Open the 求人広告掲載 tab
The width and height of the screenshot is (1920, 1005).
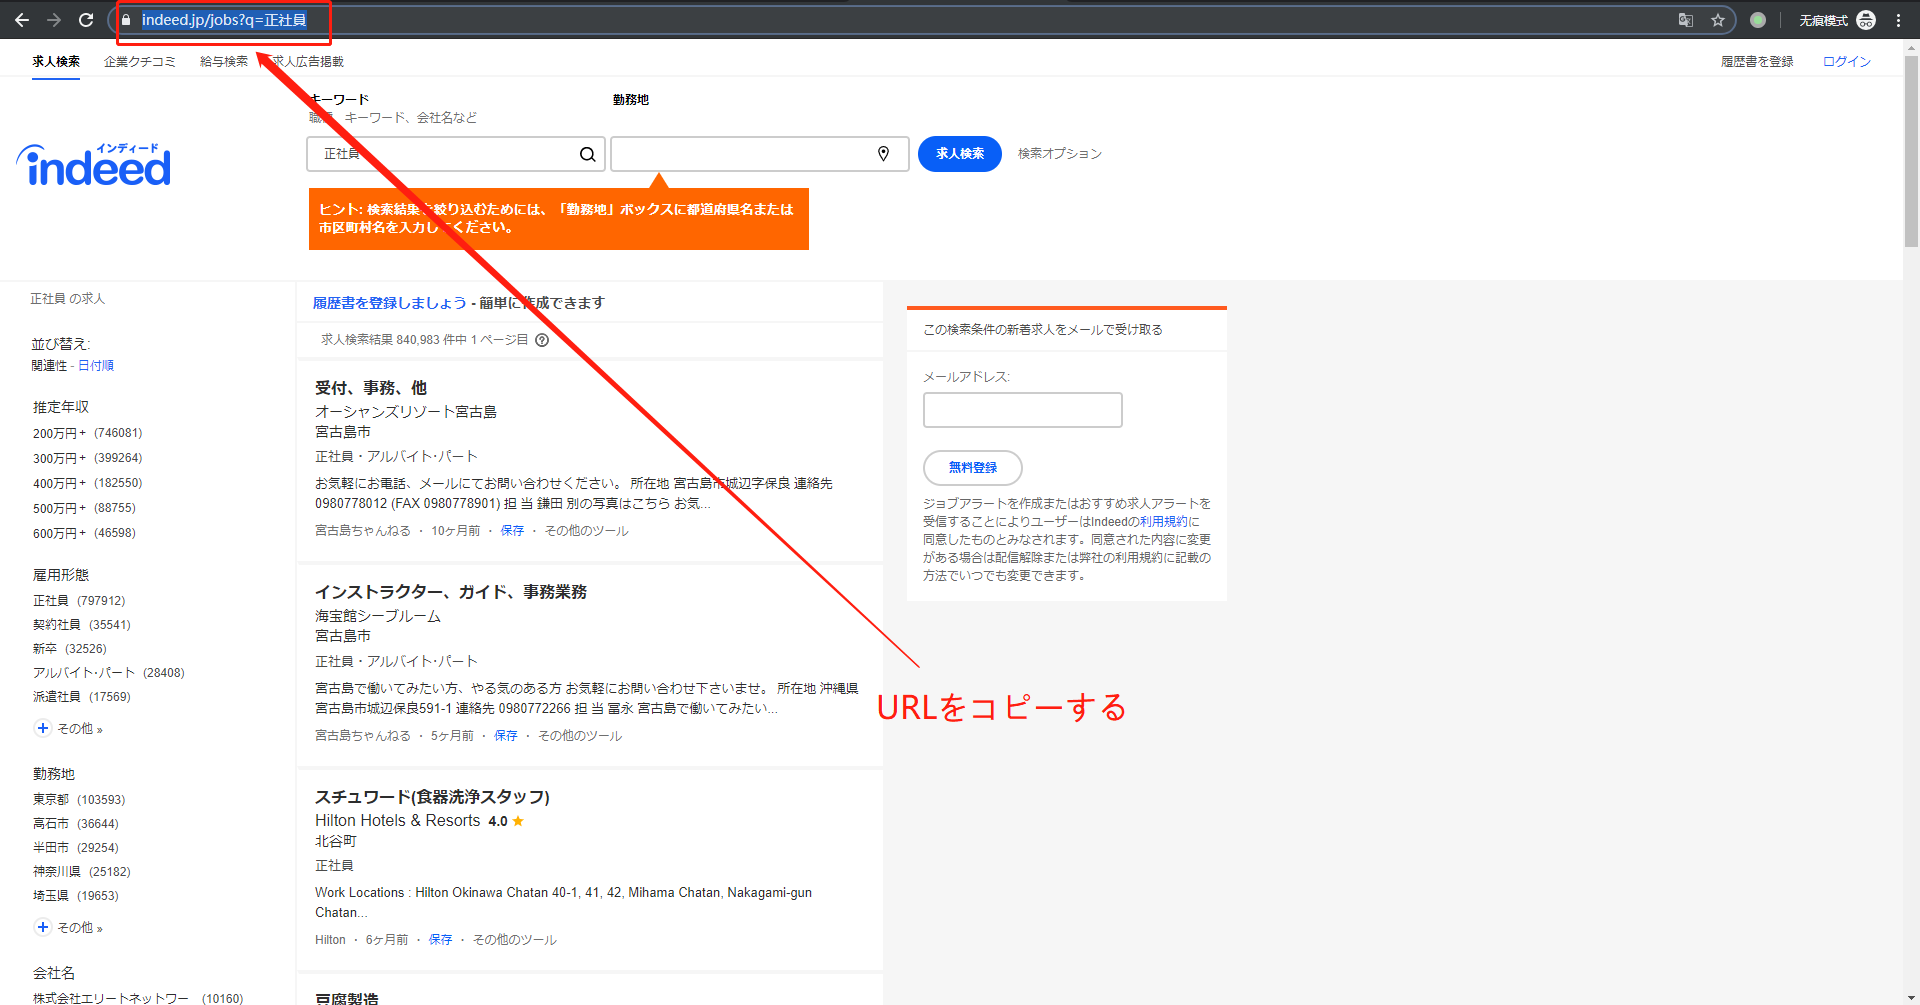coord(308,61)
